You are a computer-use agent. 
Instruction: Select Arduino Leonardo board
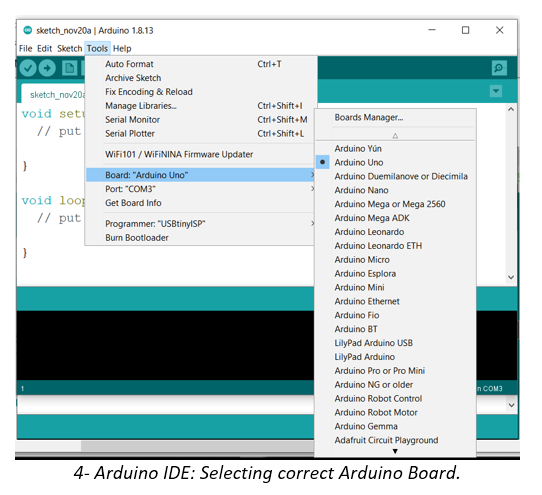(395, 232)
